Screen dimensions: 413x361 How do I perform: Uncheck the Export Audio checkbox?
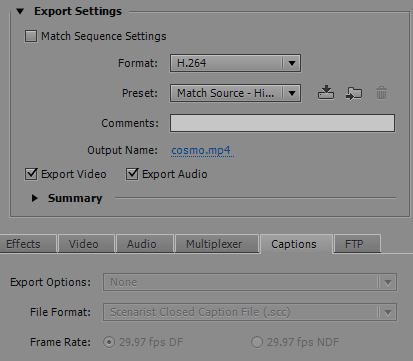[132, 174]
